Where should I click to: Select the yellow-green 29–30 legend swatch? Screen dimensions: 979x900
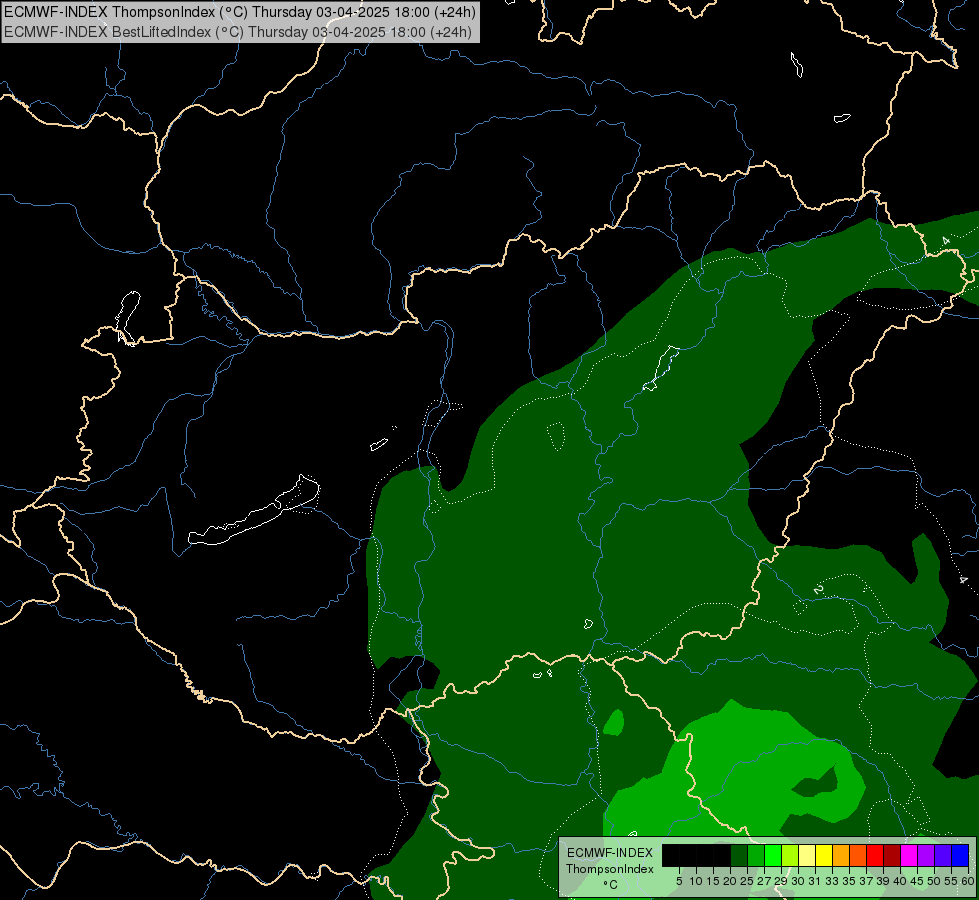[x=790, y=855]
